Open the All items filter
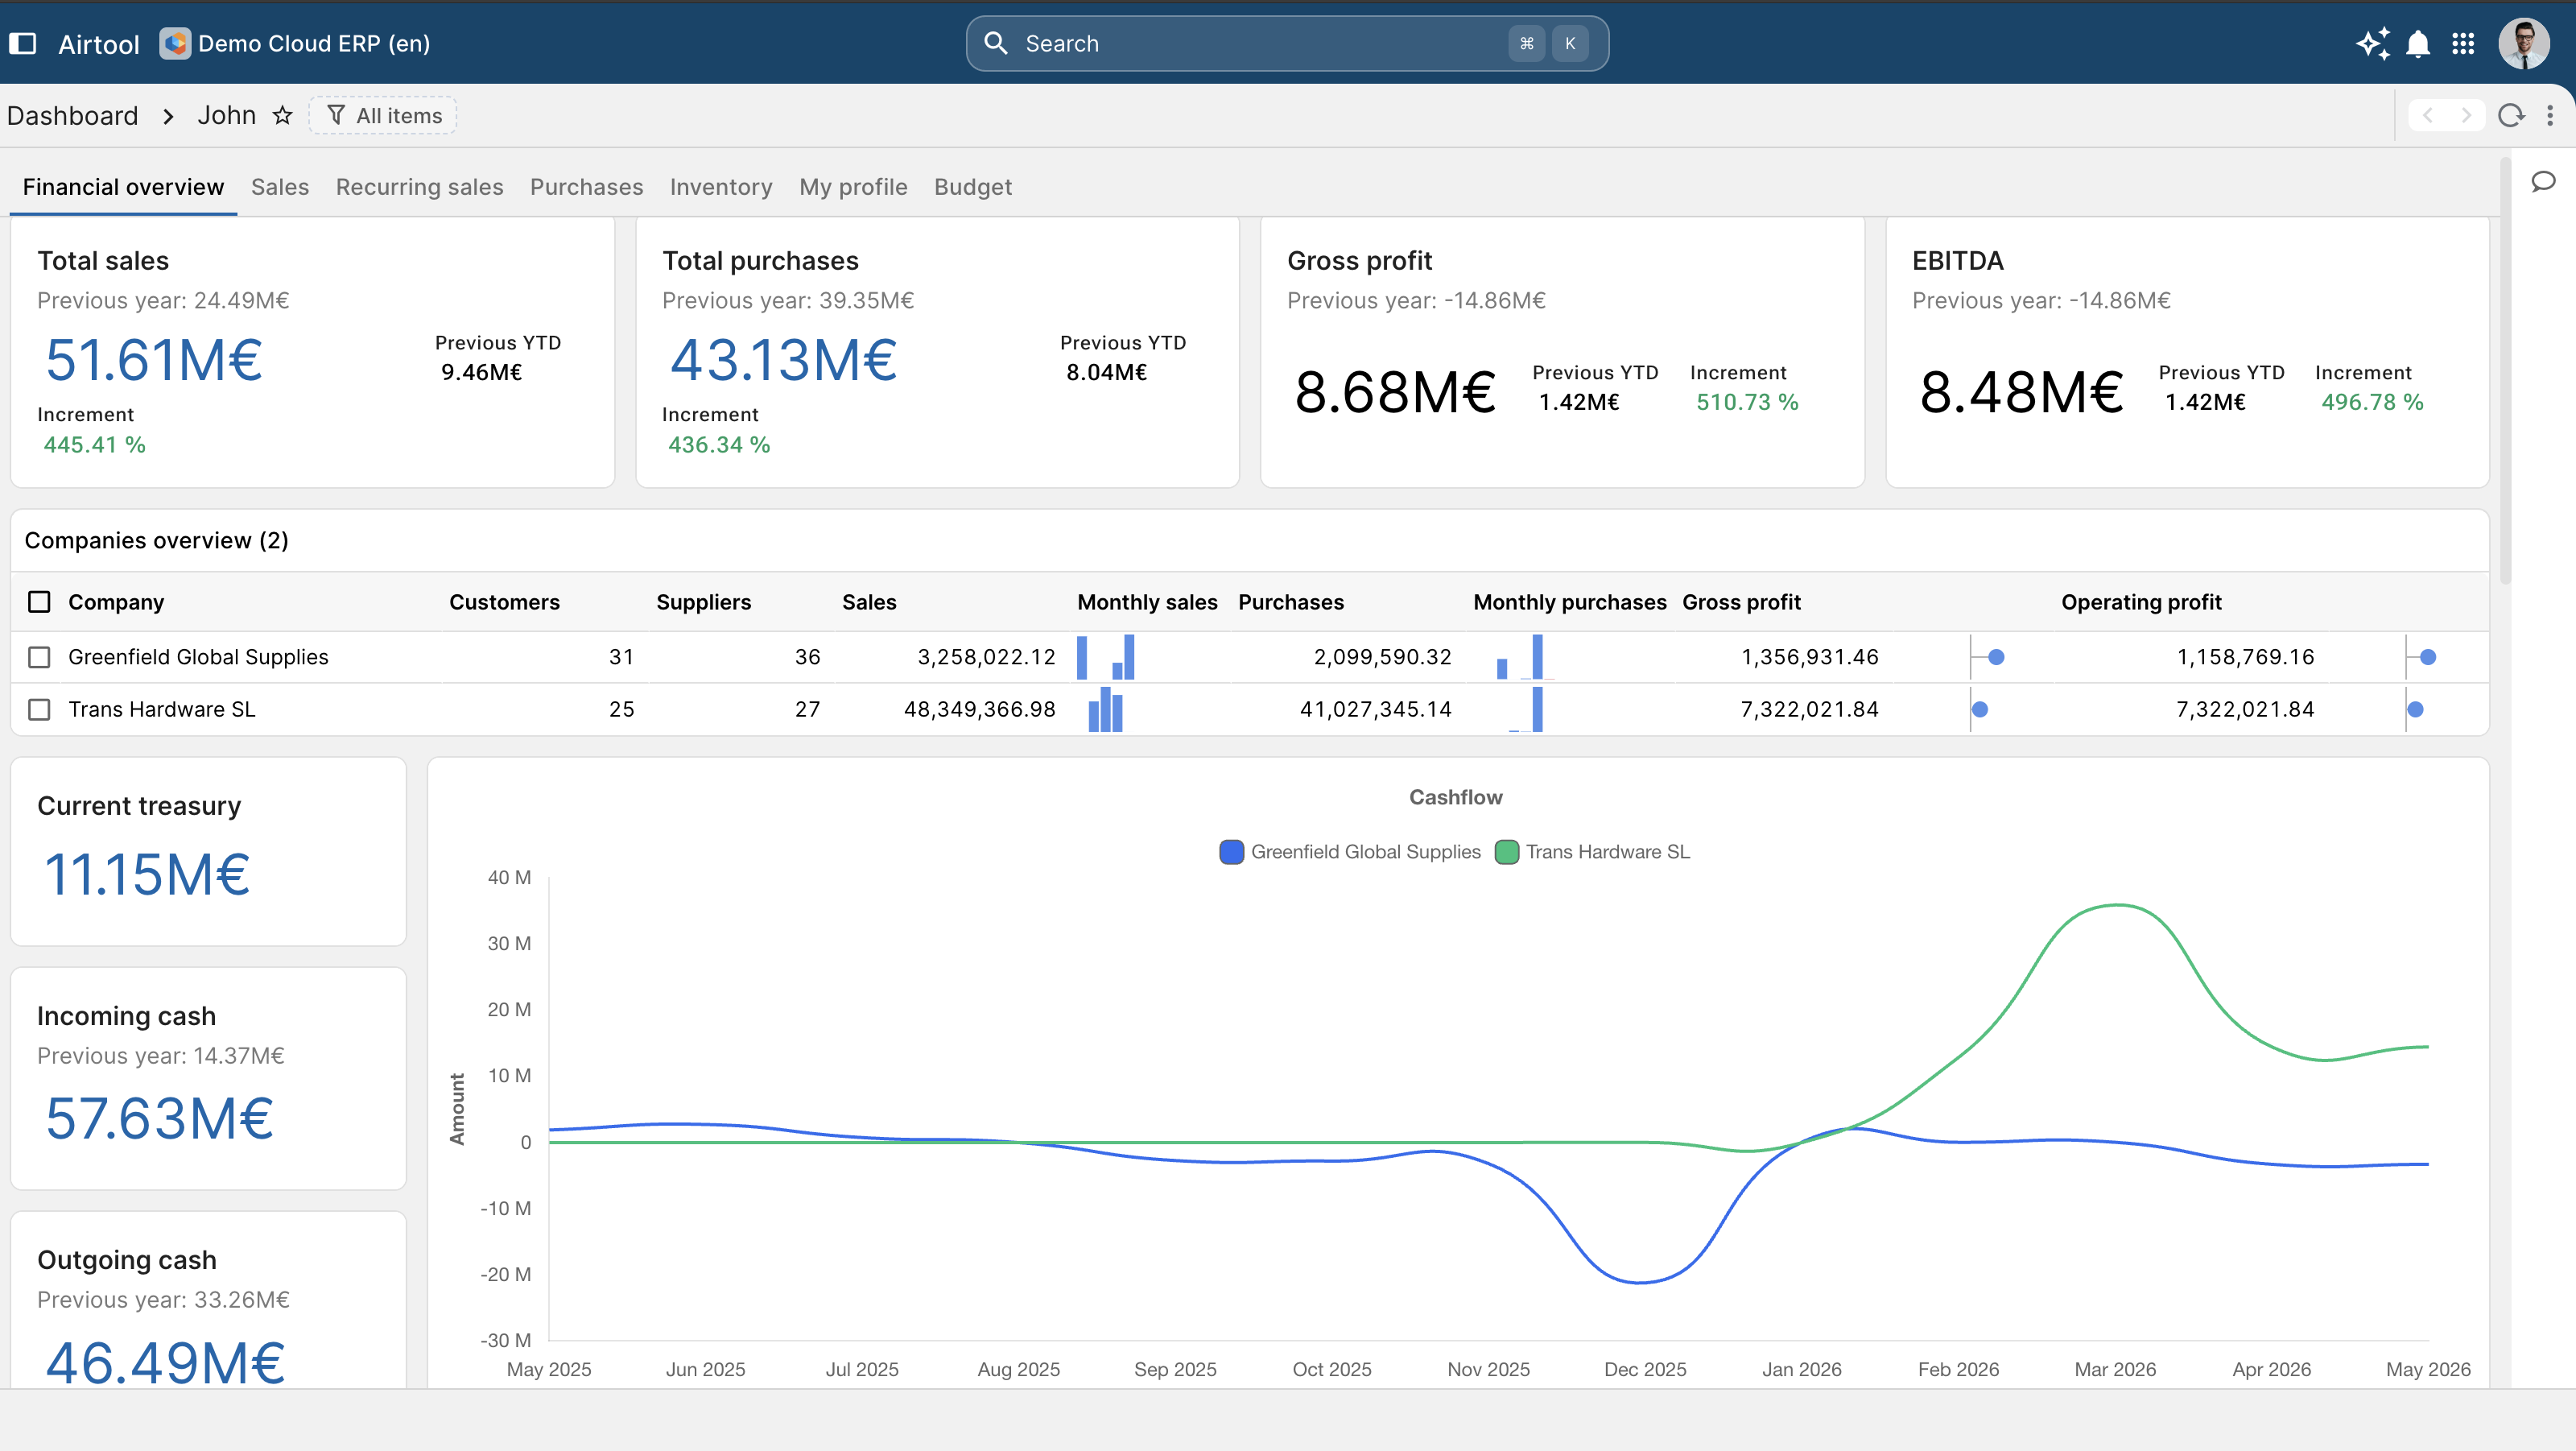The width and height of the screenshot is (2576, 1451). [x=383, y=115]
